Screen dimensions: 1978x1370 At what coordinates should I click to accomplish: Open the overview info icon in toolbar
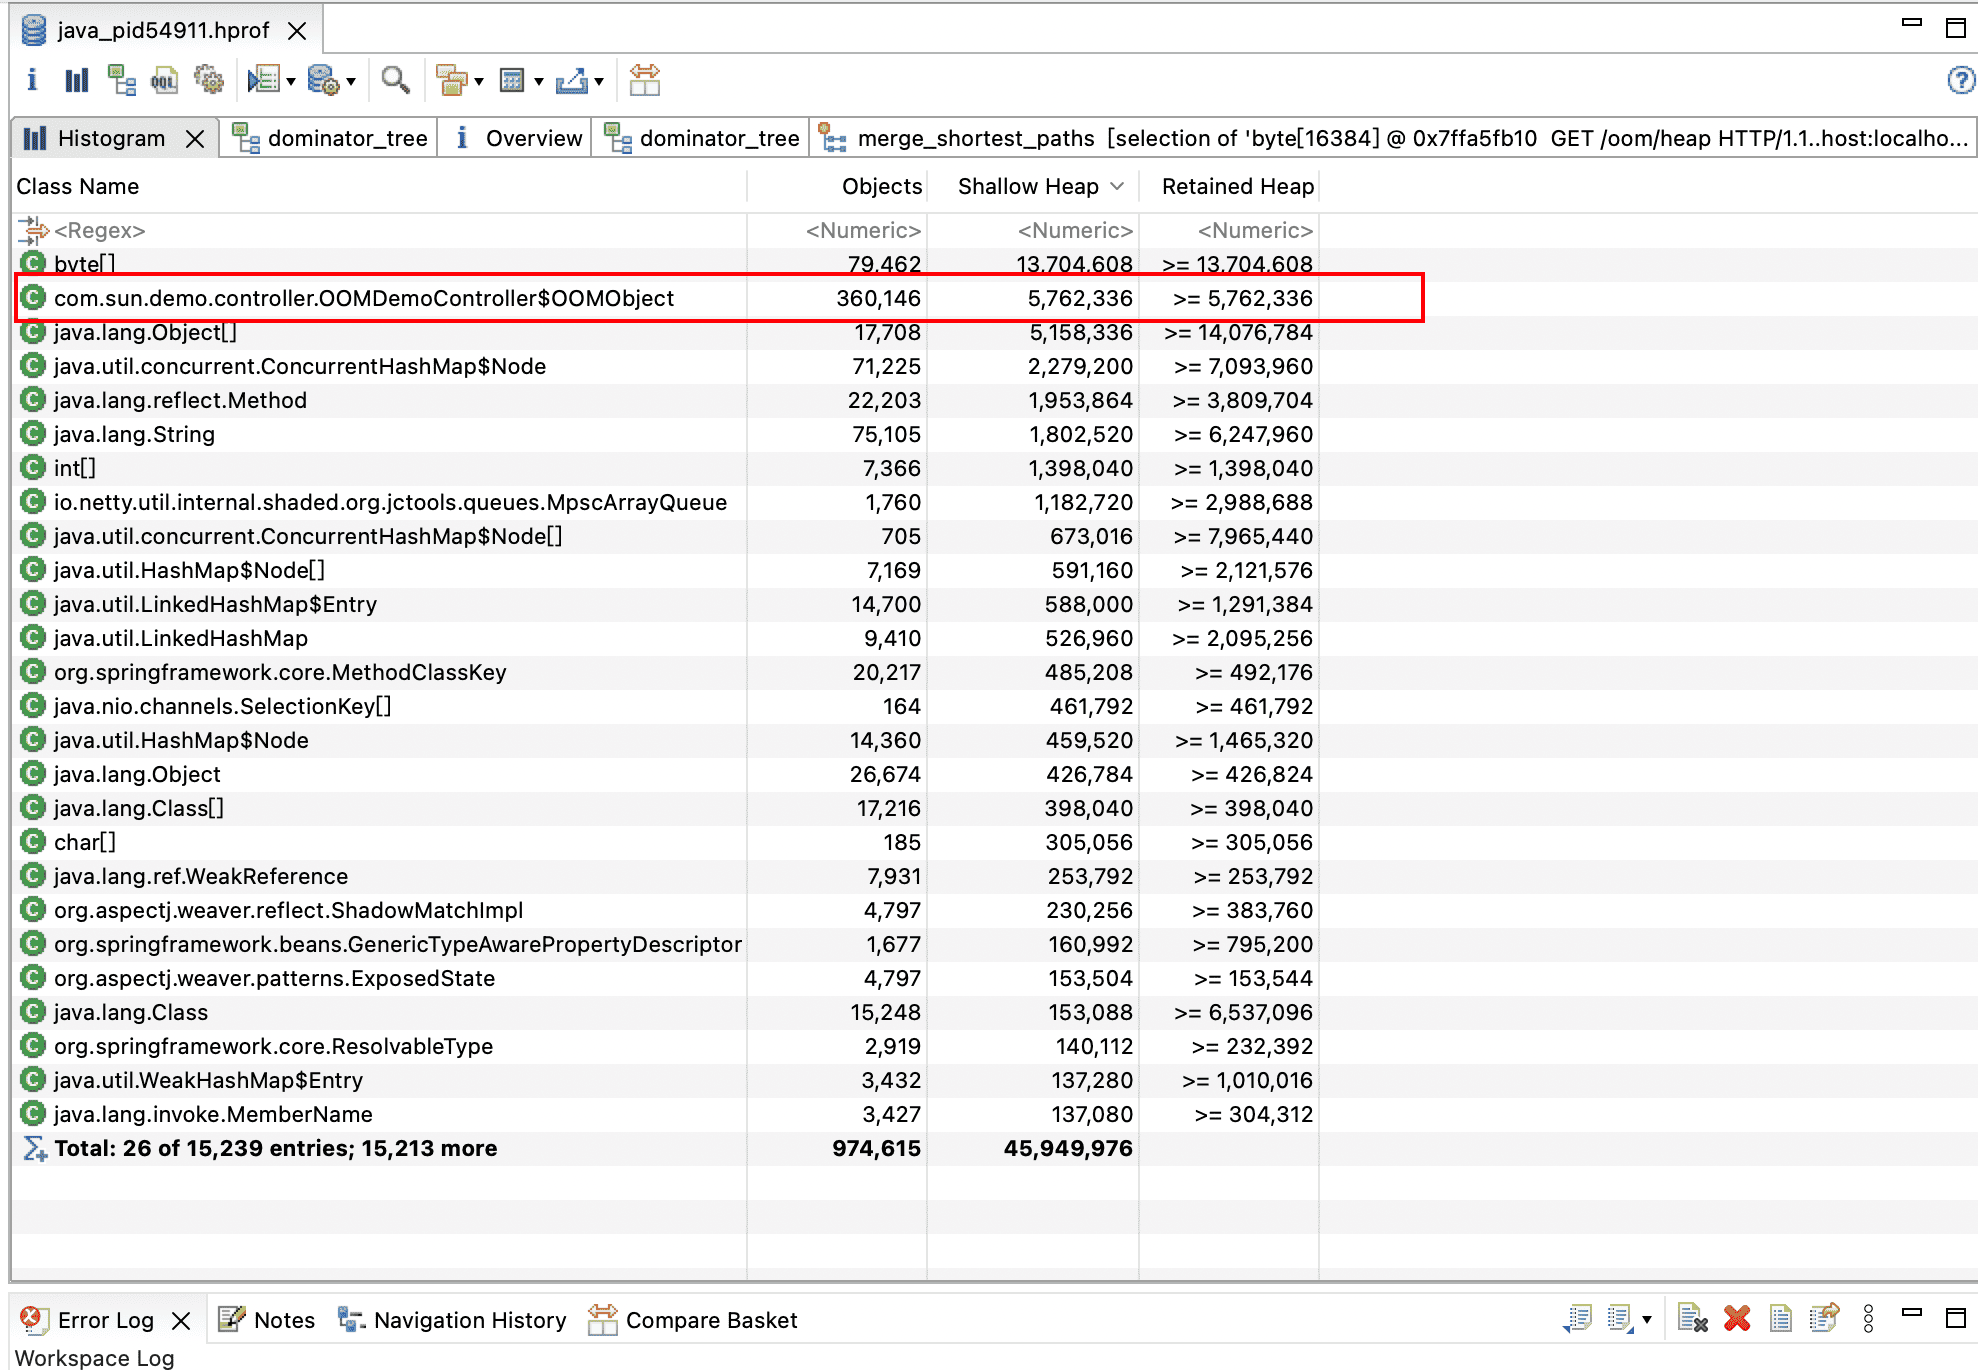tap(32, 80)
